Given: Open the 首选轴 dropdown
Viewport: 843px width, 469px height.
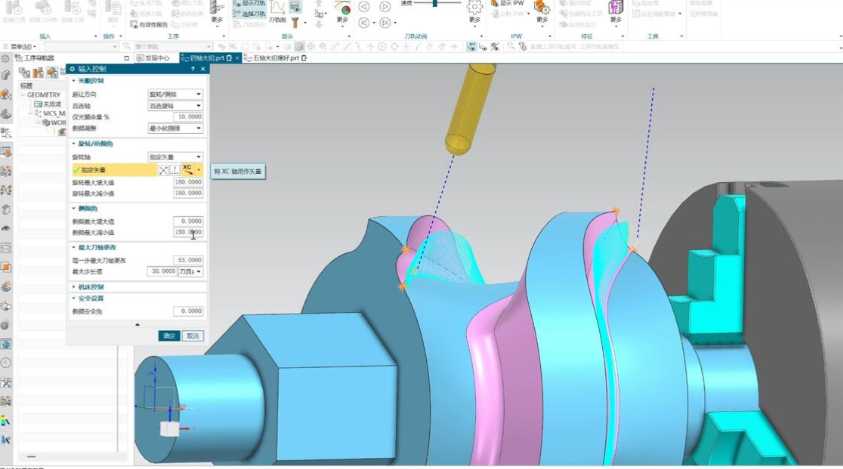Looking at the screenshot, I should 175,106.
